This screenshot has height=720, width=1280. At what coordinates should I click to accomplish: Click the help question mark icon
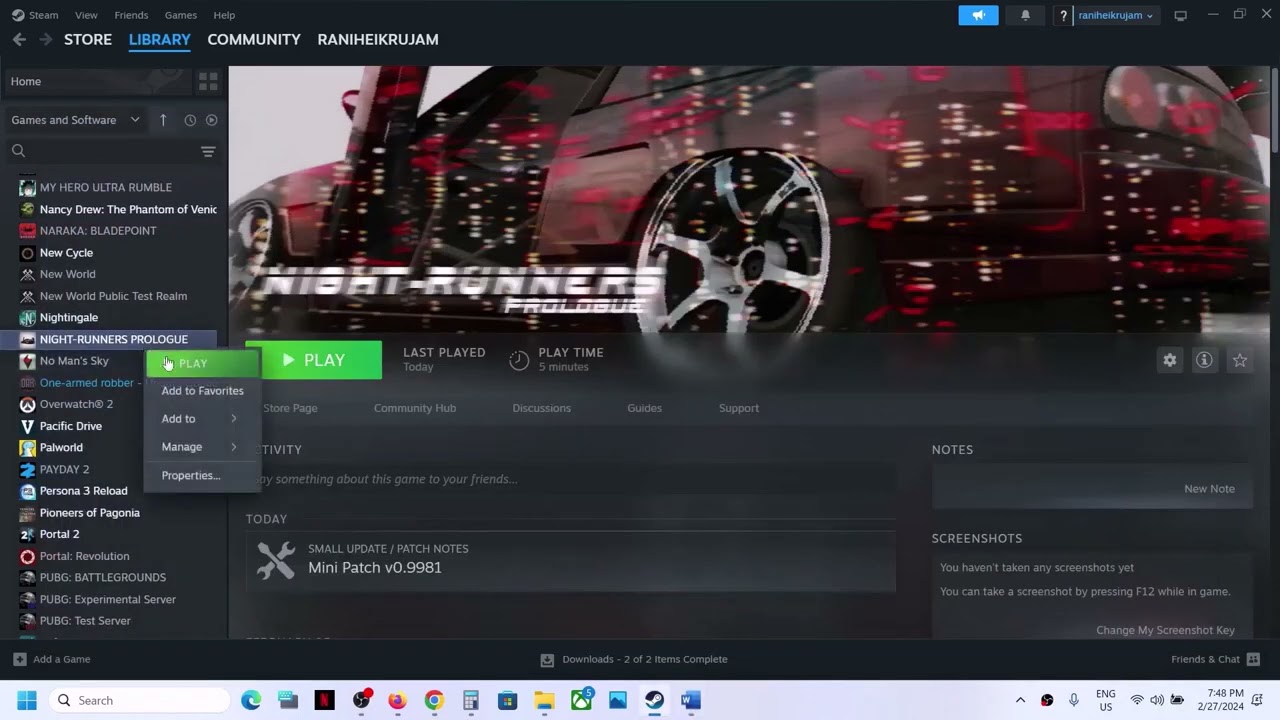(x=1064, y=15)
